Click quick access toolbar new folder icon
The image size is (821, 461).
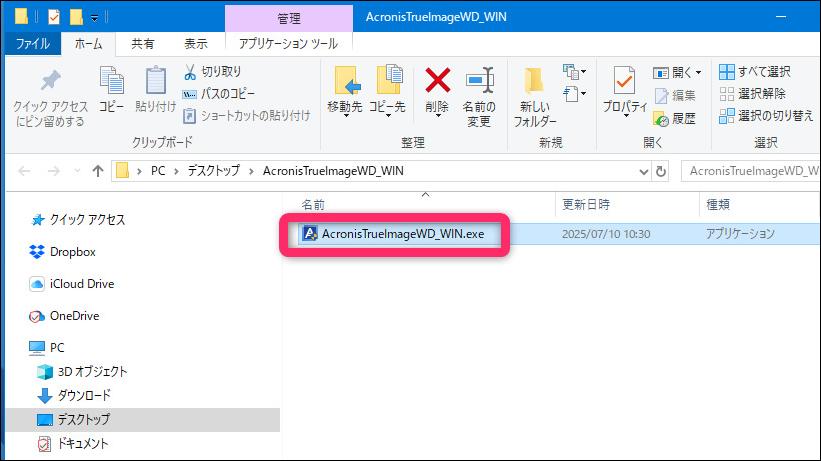76,17
